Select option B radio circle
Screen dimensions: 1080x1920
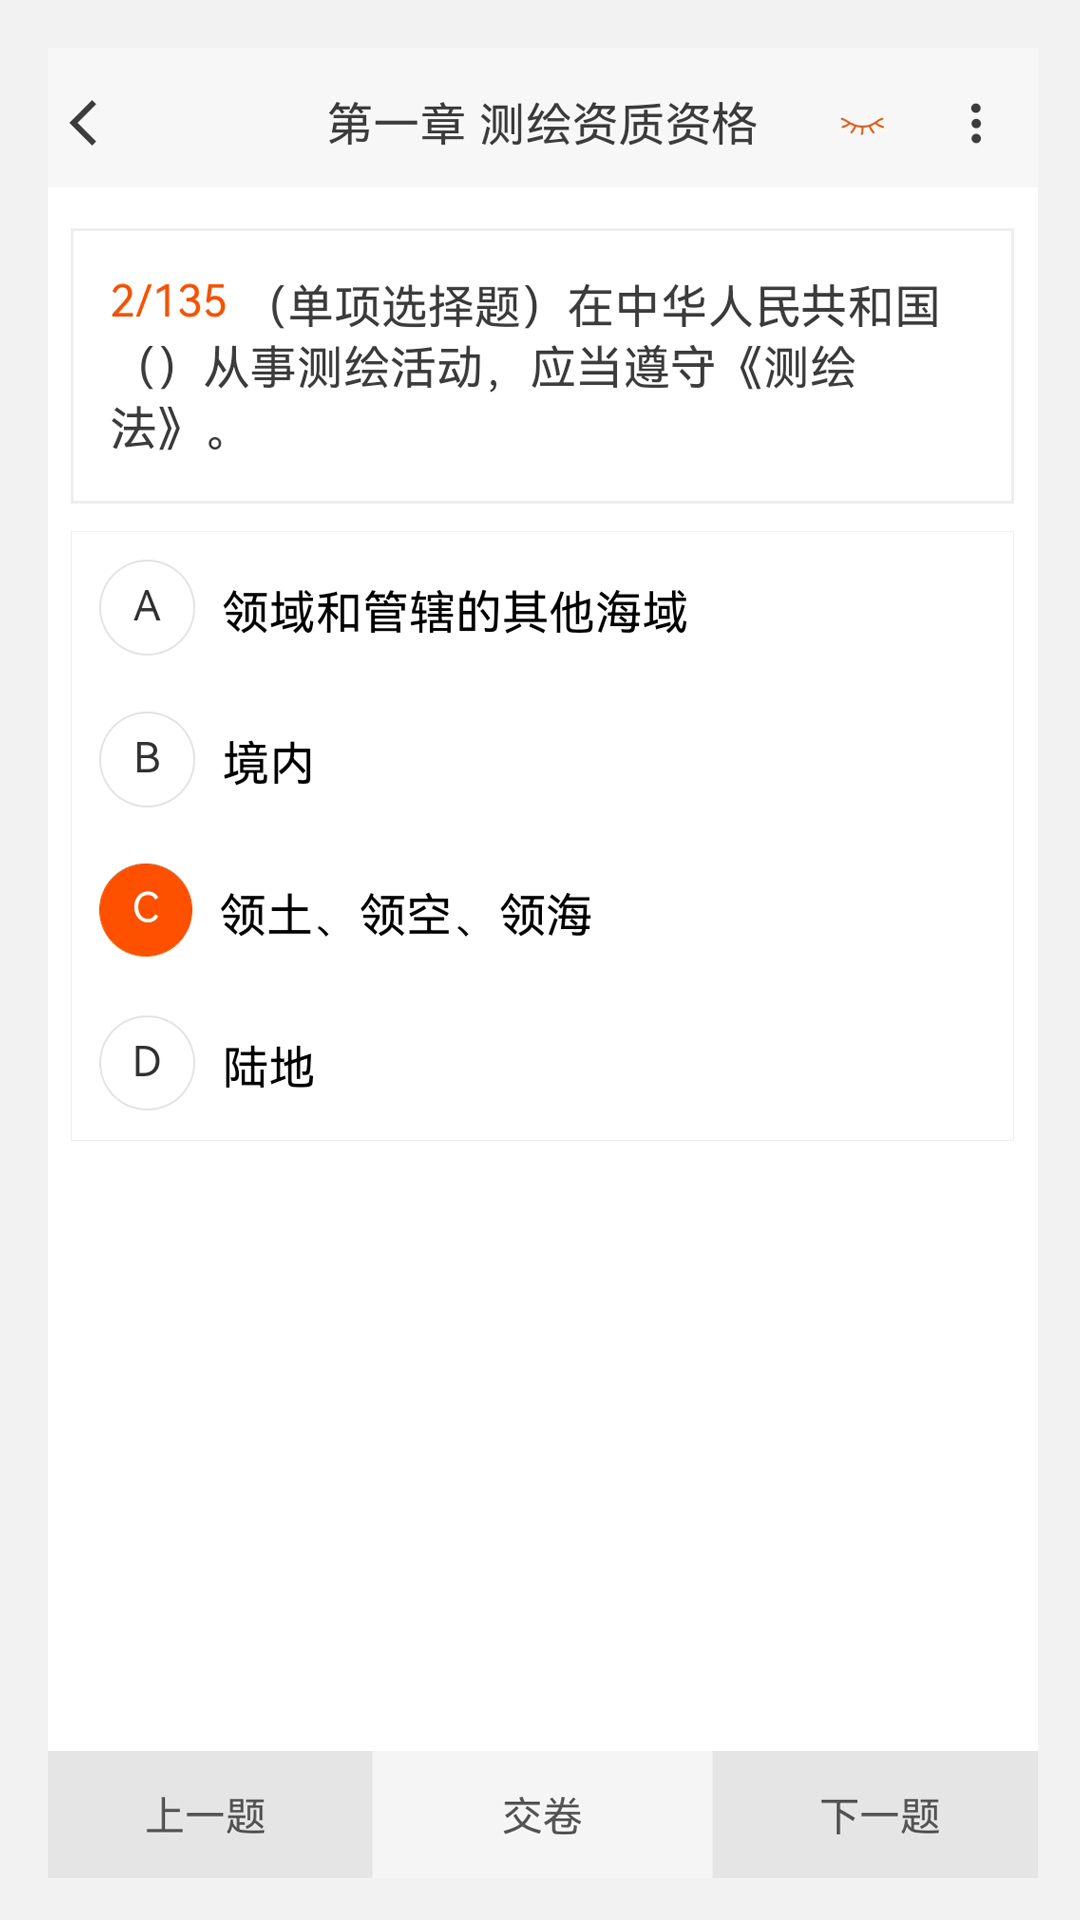tap(147, 759)
